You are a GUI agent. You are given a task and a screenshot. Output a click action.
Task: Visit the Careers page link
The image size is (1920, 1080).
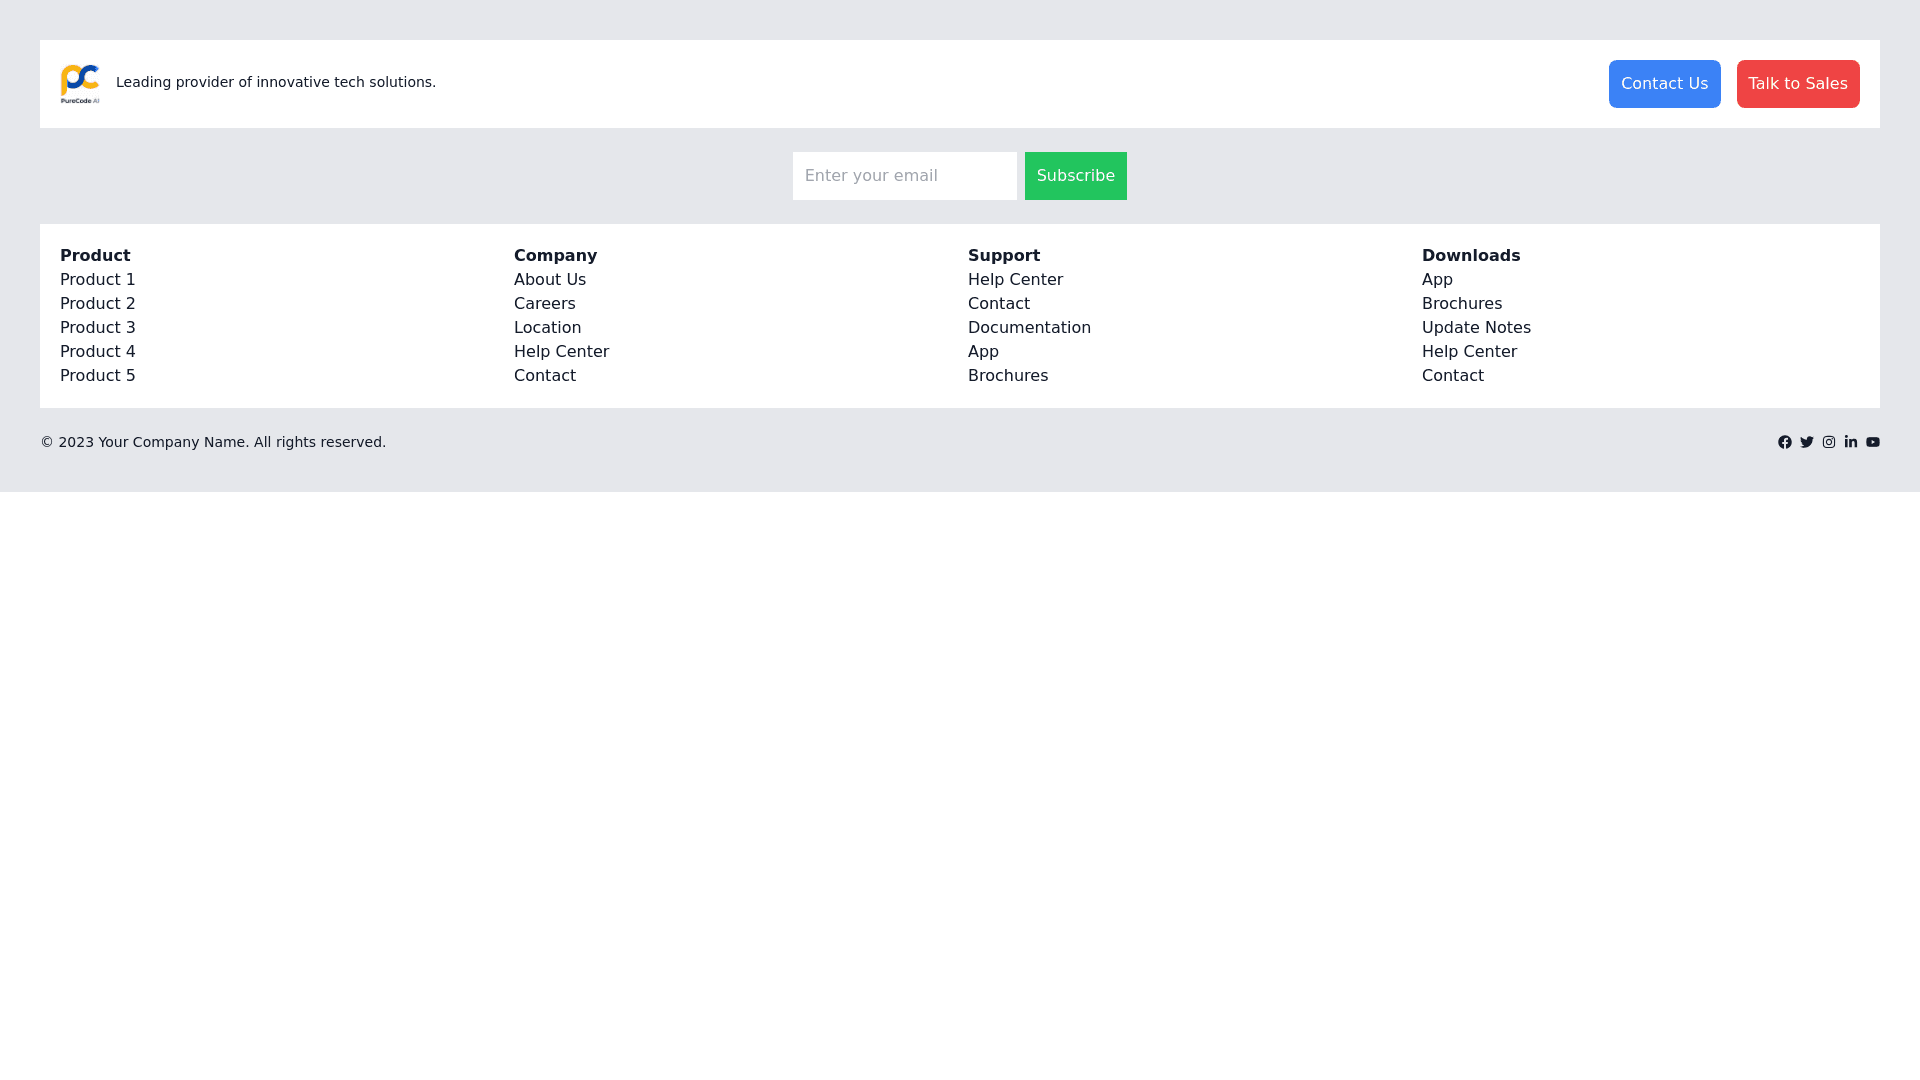point(545,304)
